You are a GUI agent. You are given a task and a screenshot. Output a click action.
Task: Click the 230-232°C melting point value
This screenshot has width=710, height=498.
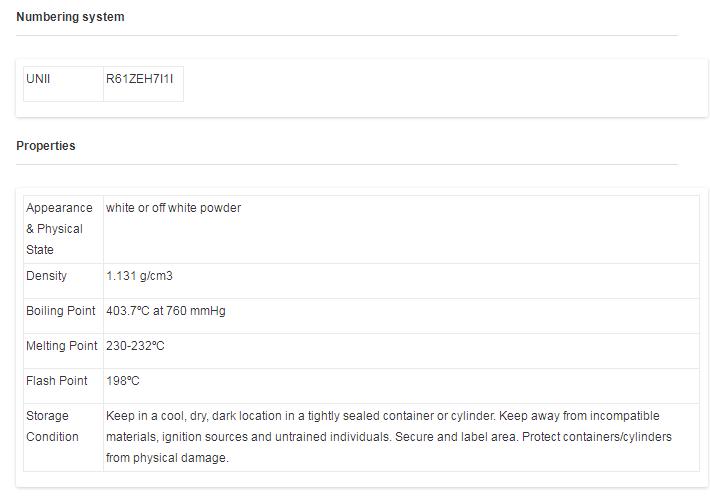click(x=135, y=345)
